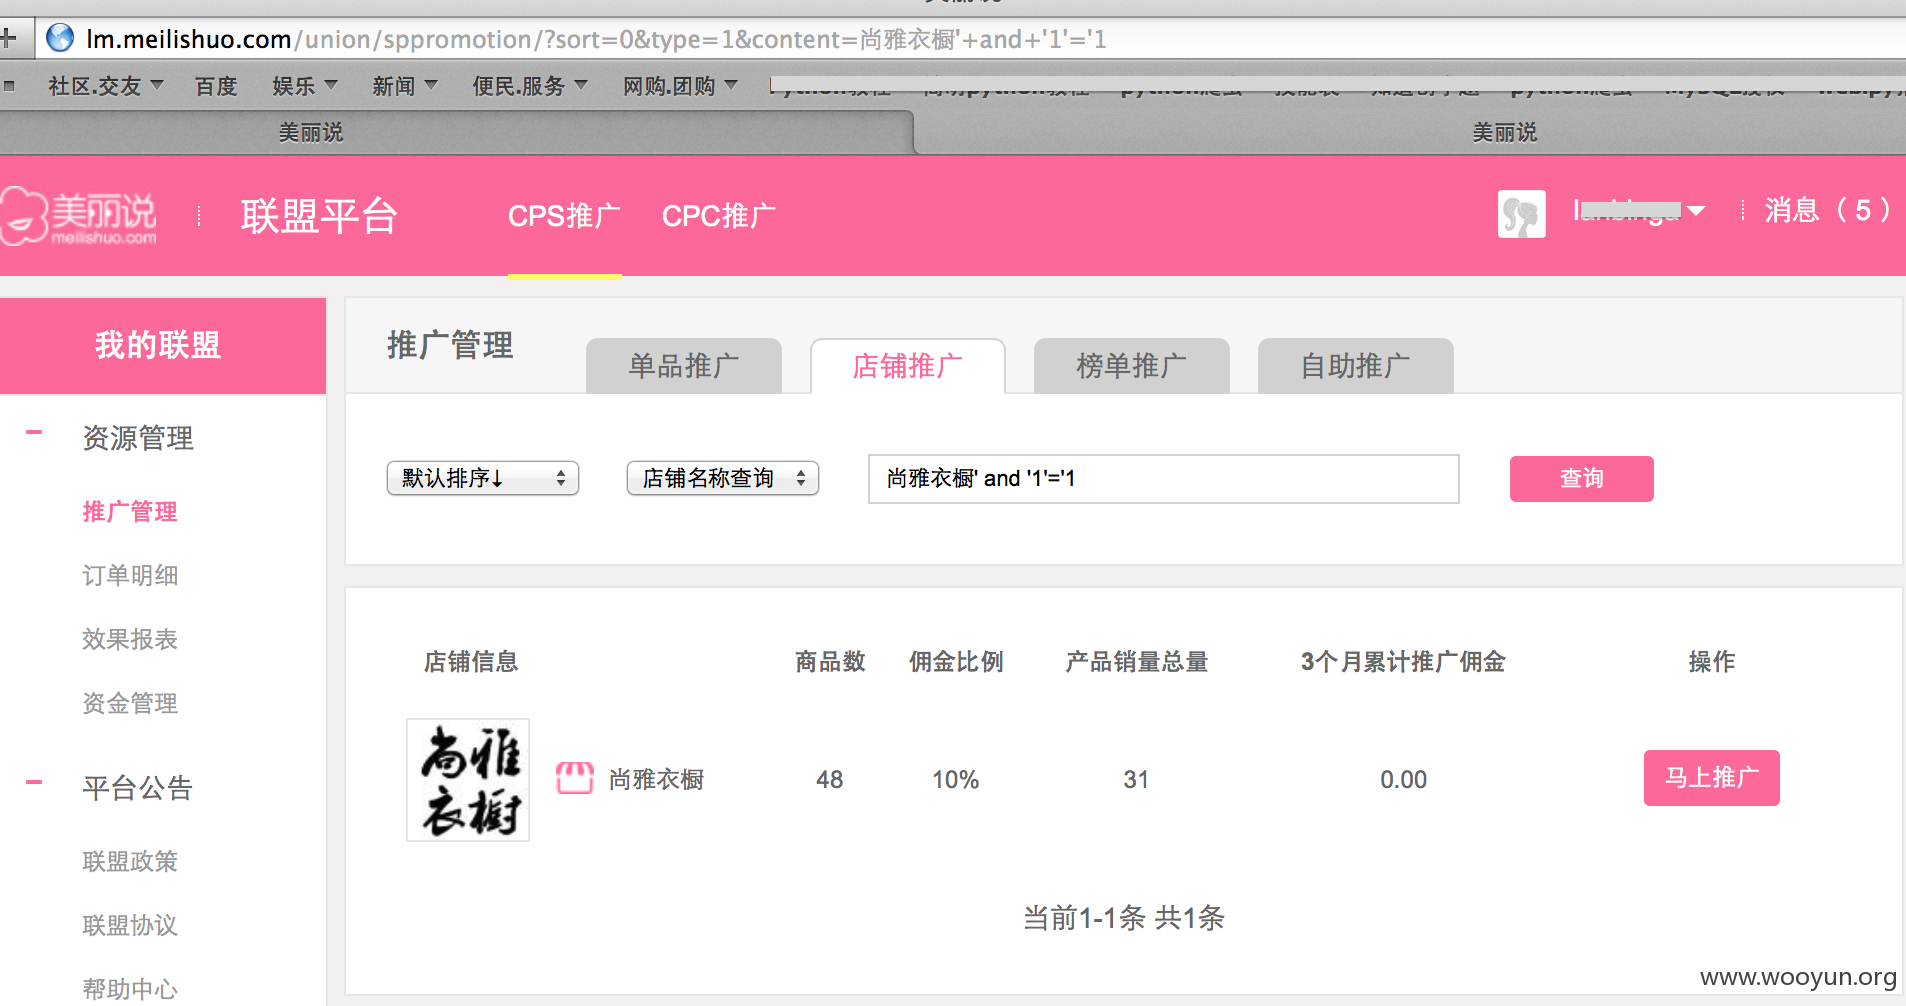The width and height of the screenshot is (1906, 1006).
Task: Expand the 社区.交友 bookmark folder
Action: coord(106,86)
